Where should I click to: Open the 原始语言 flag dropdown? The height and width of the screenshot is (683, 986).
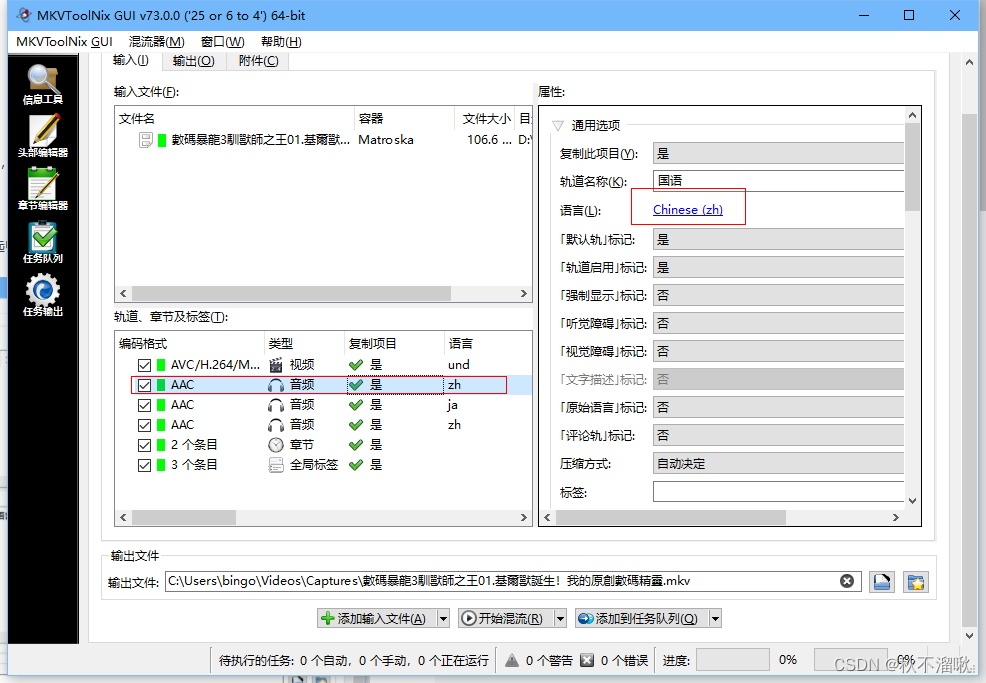(778, 407)
